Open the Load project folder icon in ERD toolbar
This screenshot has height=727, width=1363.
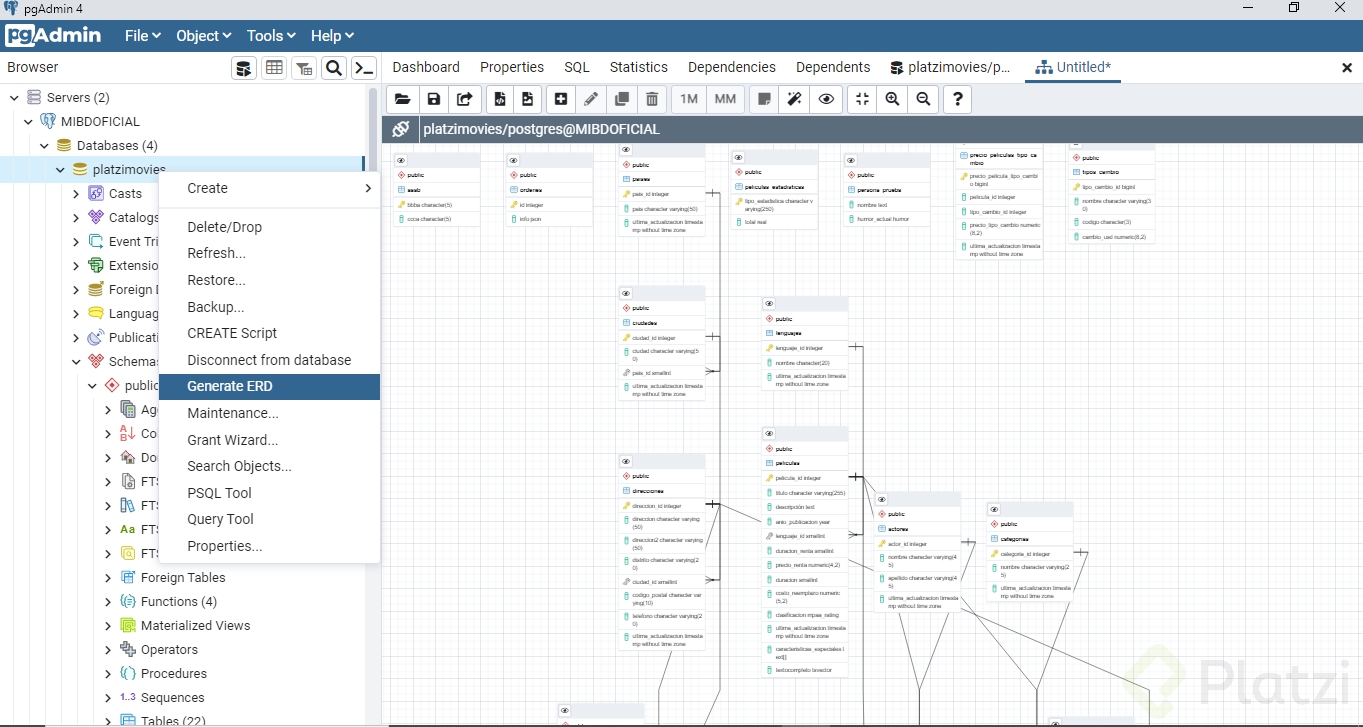pyautogui.click(x=402, y=99)
